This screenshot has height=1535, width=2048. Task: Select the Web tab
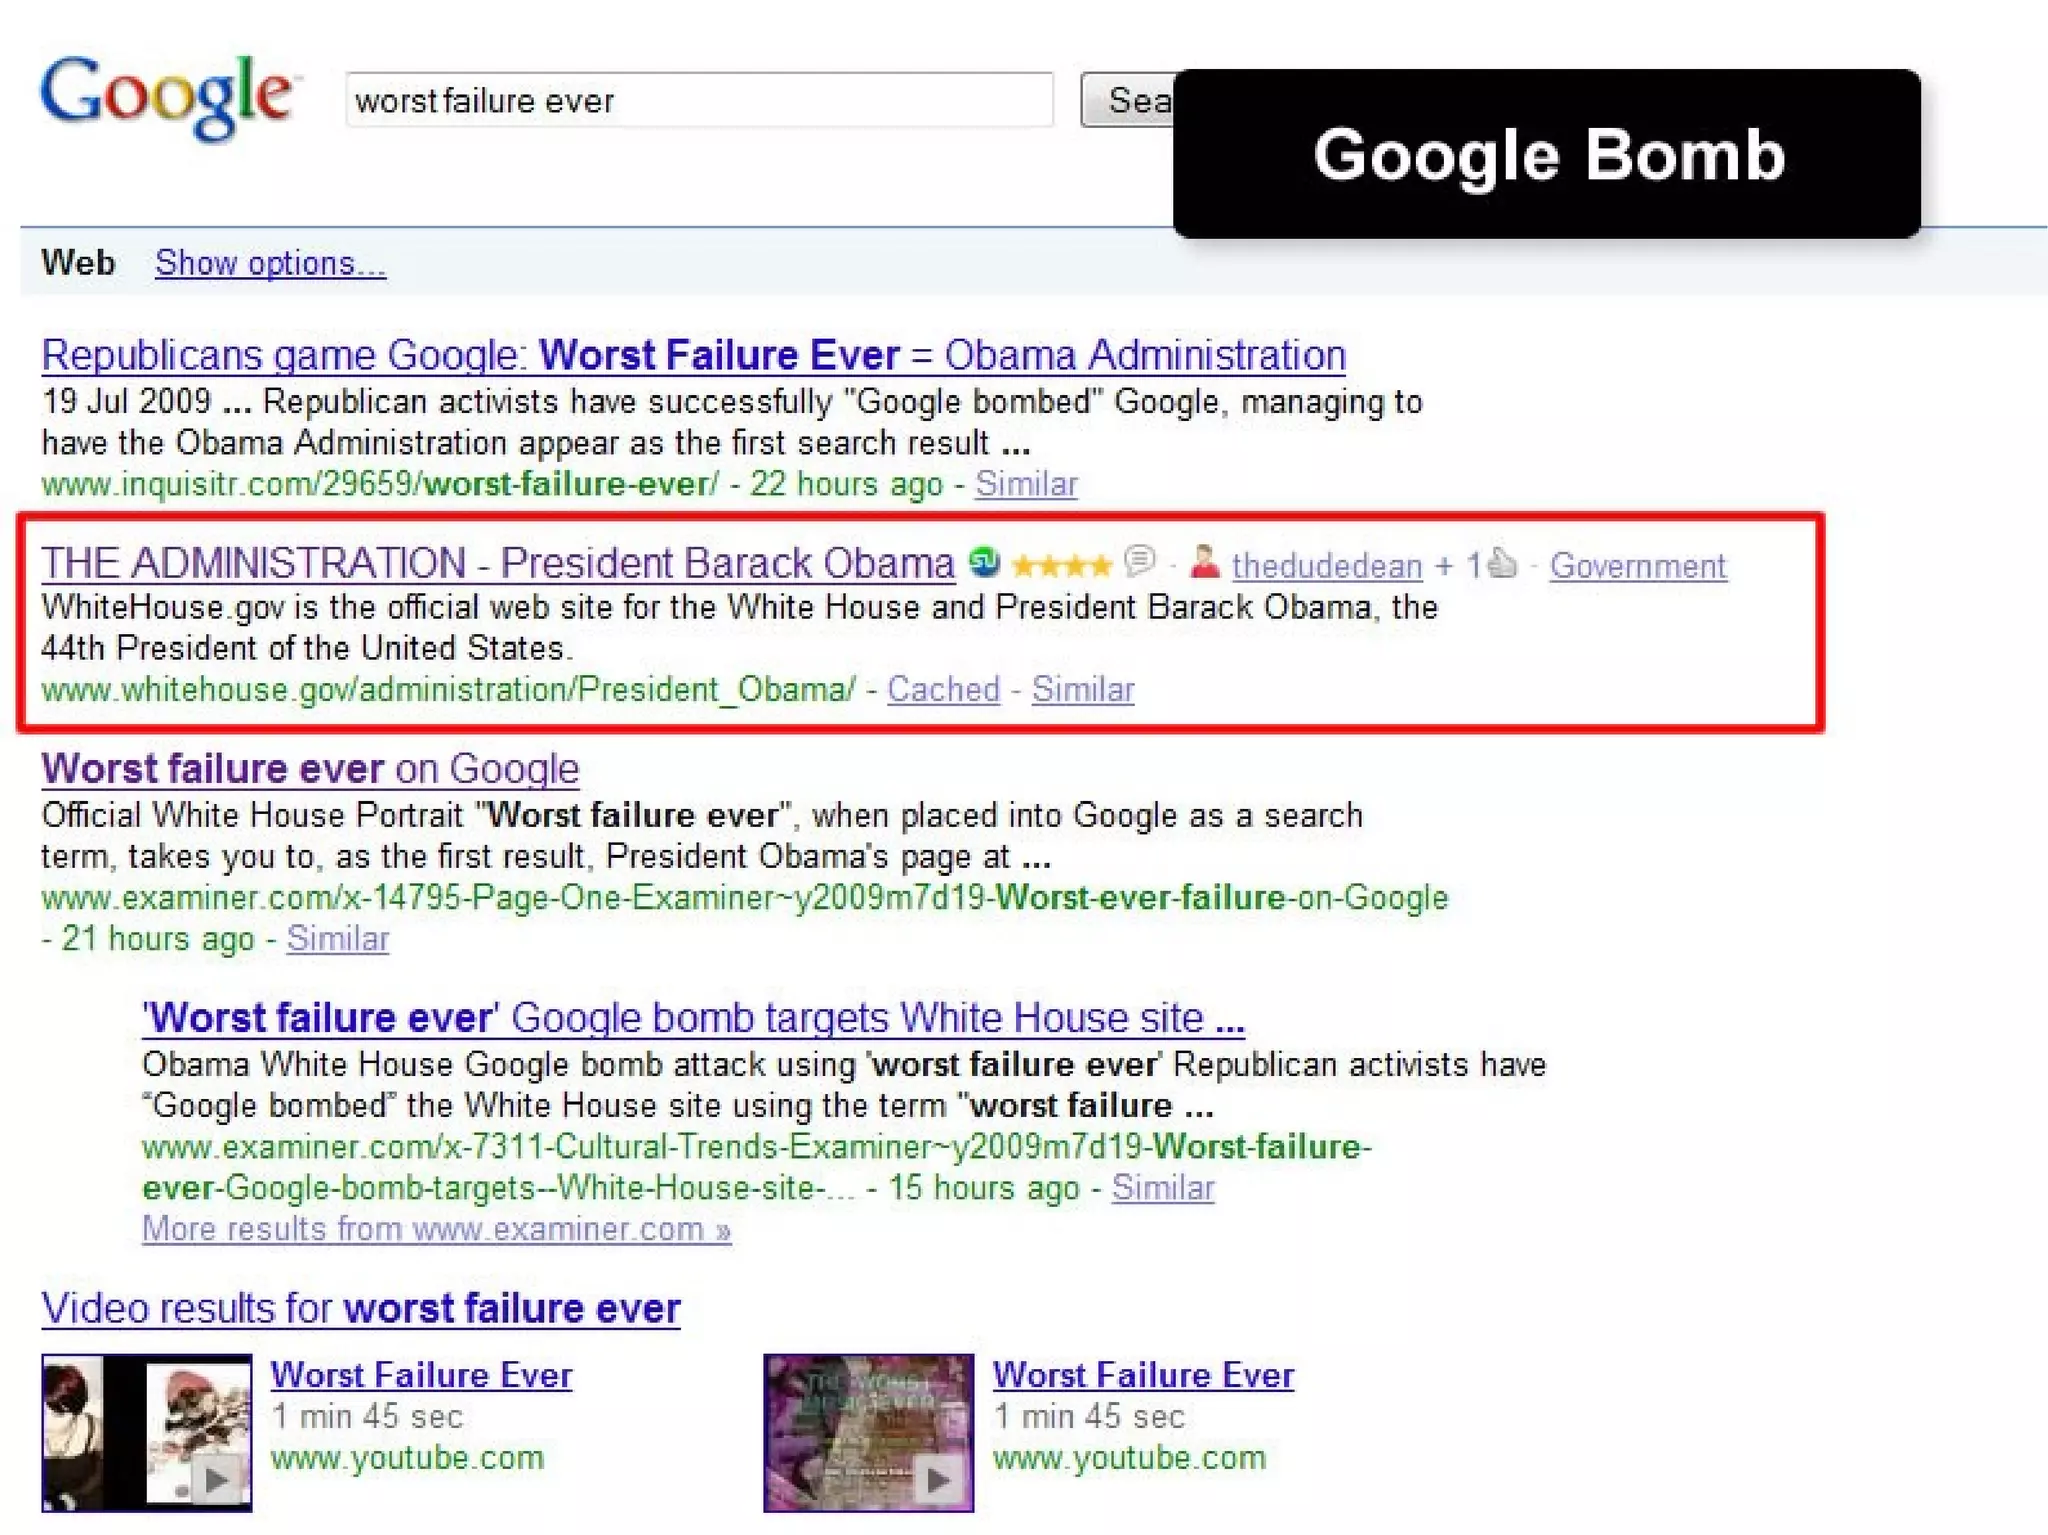78,263
